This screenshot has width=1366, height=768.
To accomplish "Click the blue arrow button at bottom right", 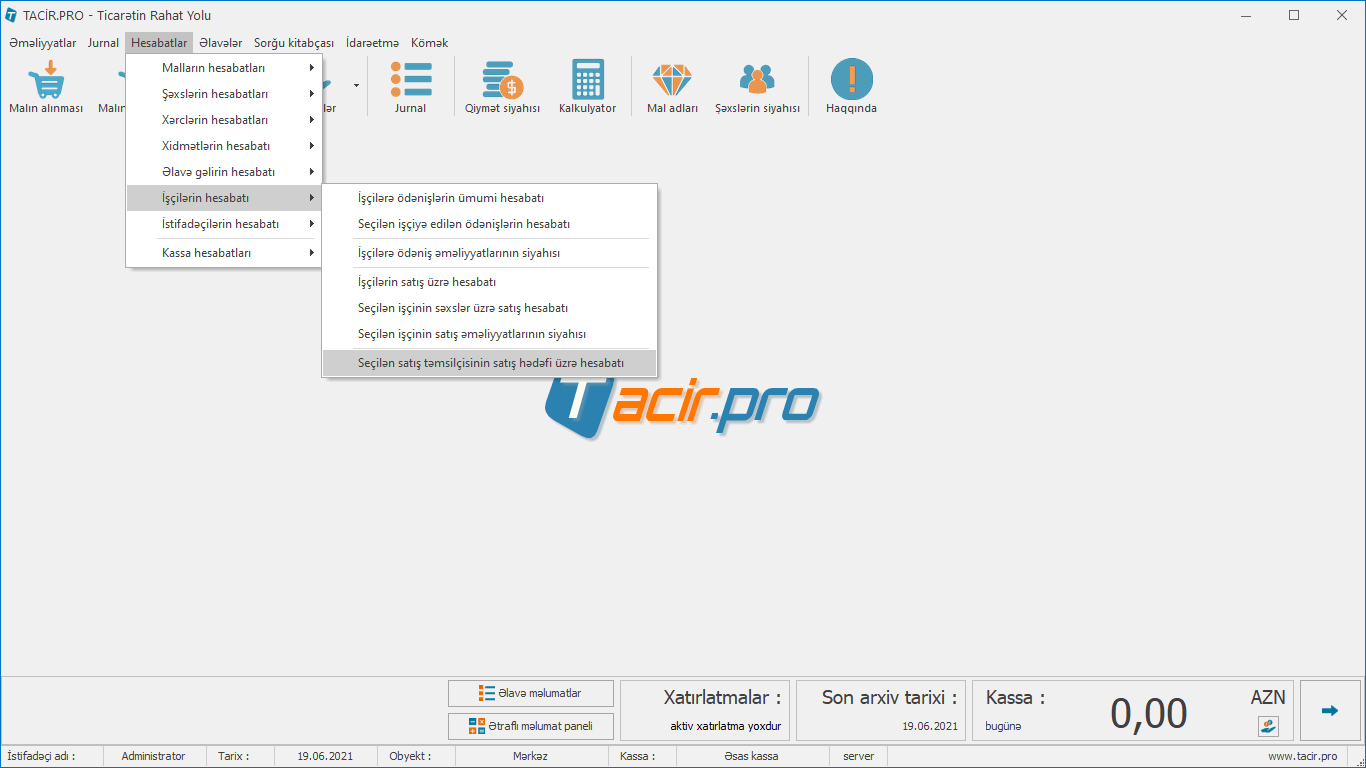I will pyautogui.click(x=1330, y=711).
